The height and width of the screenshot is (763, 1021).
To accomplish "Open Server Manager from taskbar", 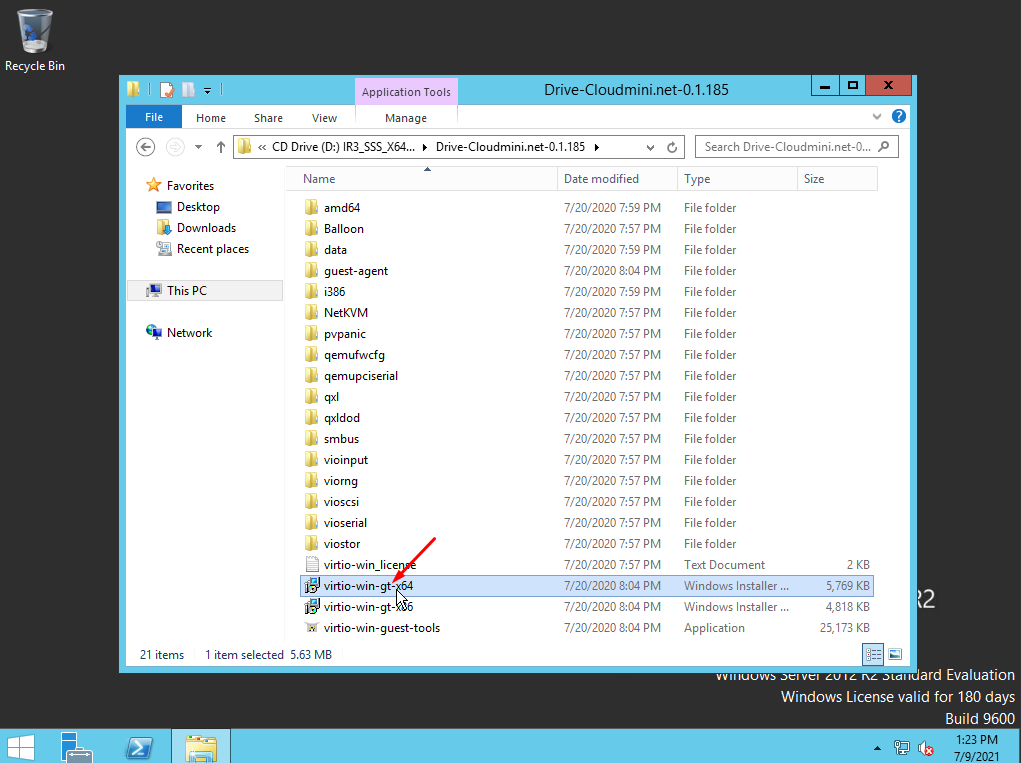I will pos(76,747).
